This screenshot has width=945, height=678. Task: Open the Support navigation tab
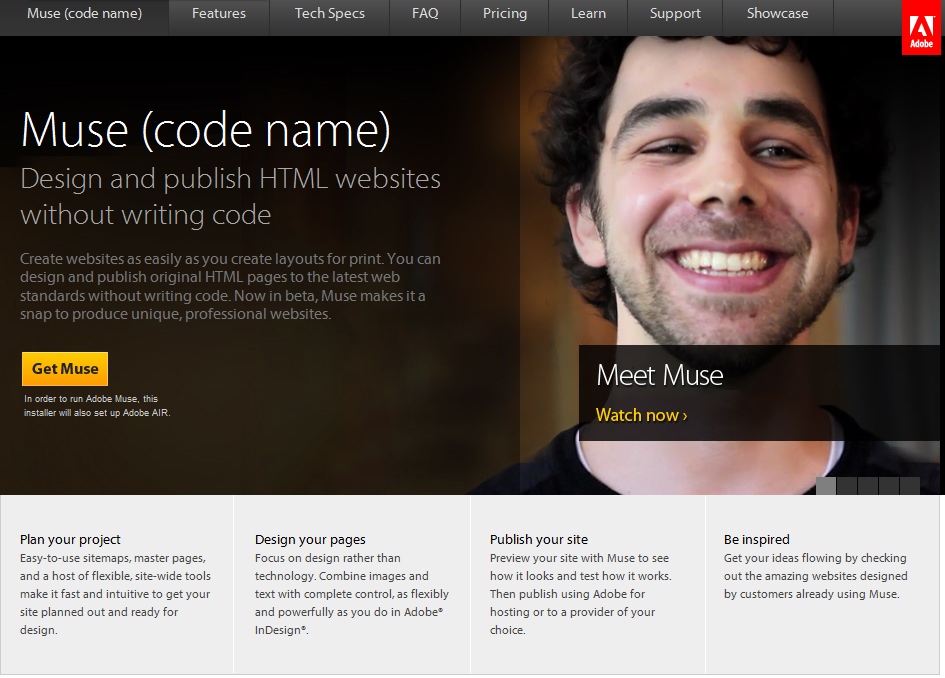tap(675, 13)
